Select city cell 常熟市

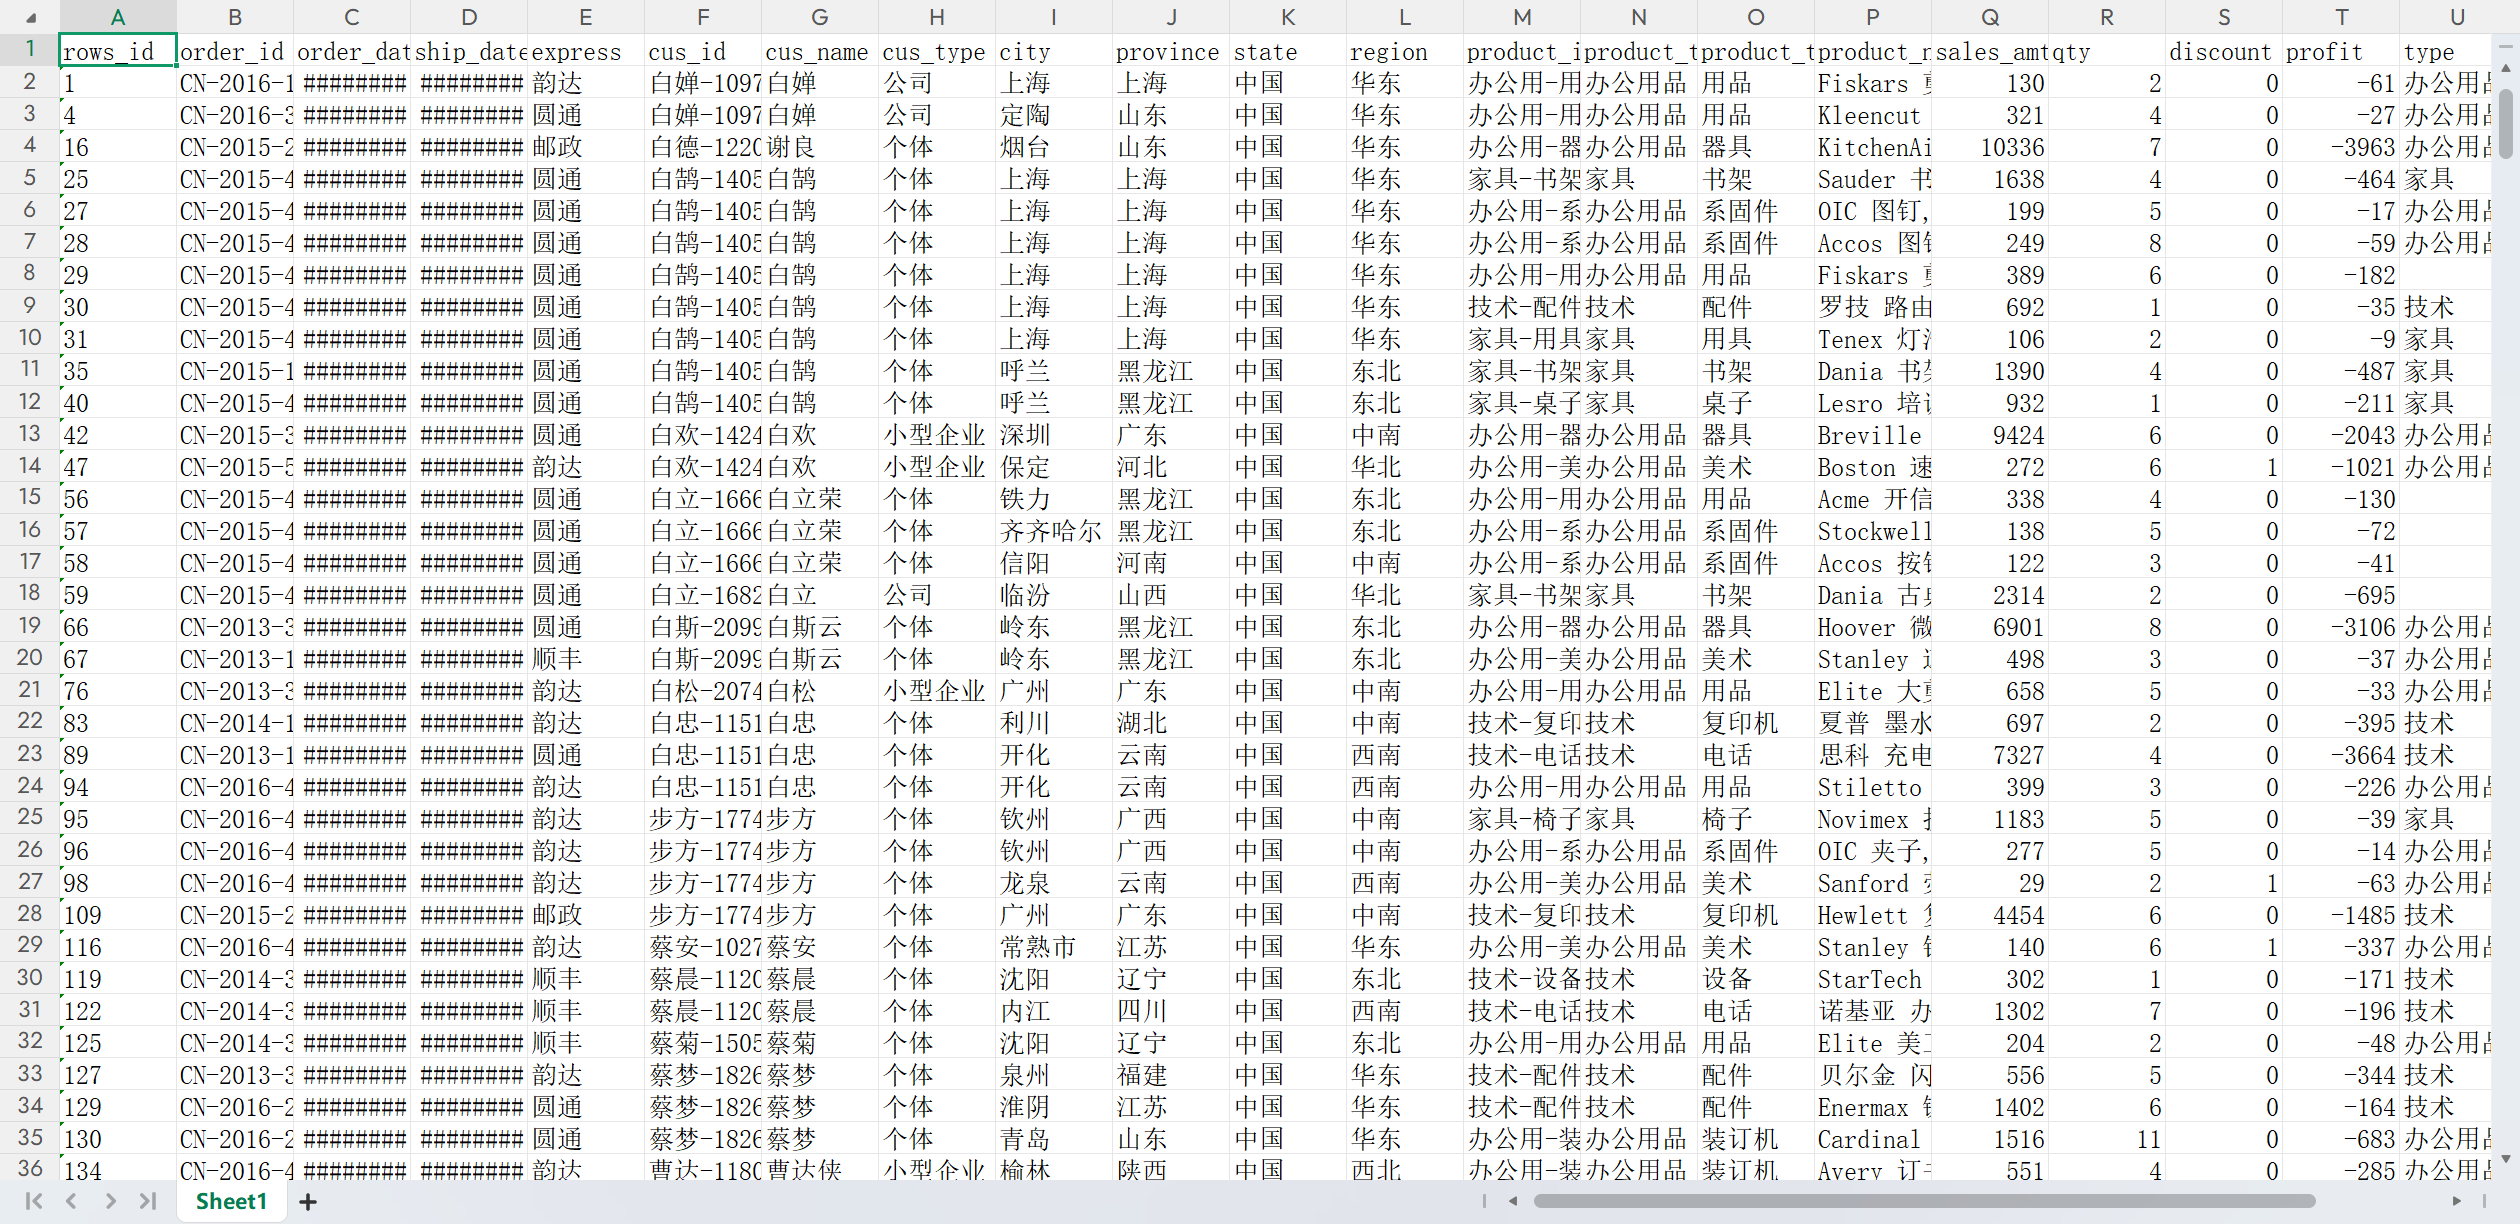point(1054,947)
